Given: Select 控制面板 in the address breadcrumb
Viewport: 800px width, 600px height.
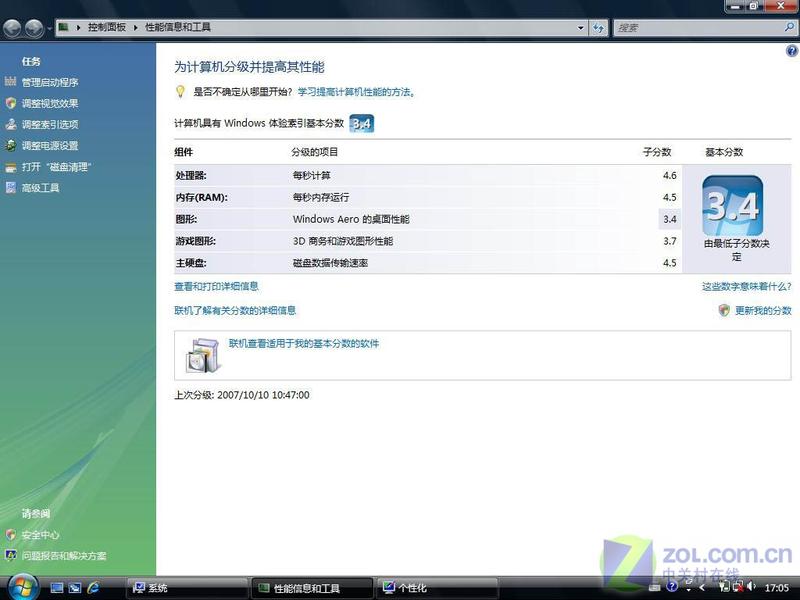Looking at the screenshot, I should (107, 28).
